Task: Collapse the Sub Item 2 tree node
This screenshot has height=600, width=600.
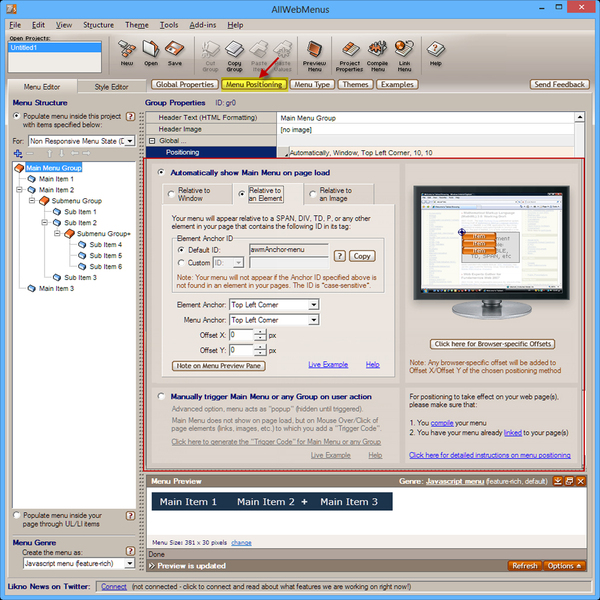Action: pos(45,223)
